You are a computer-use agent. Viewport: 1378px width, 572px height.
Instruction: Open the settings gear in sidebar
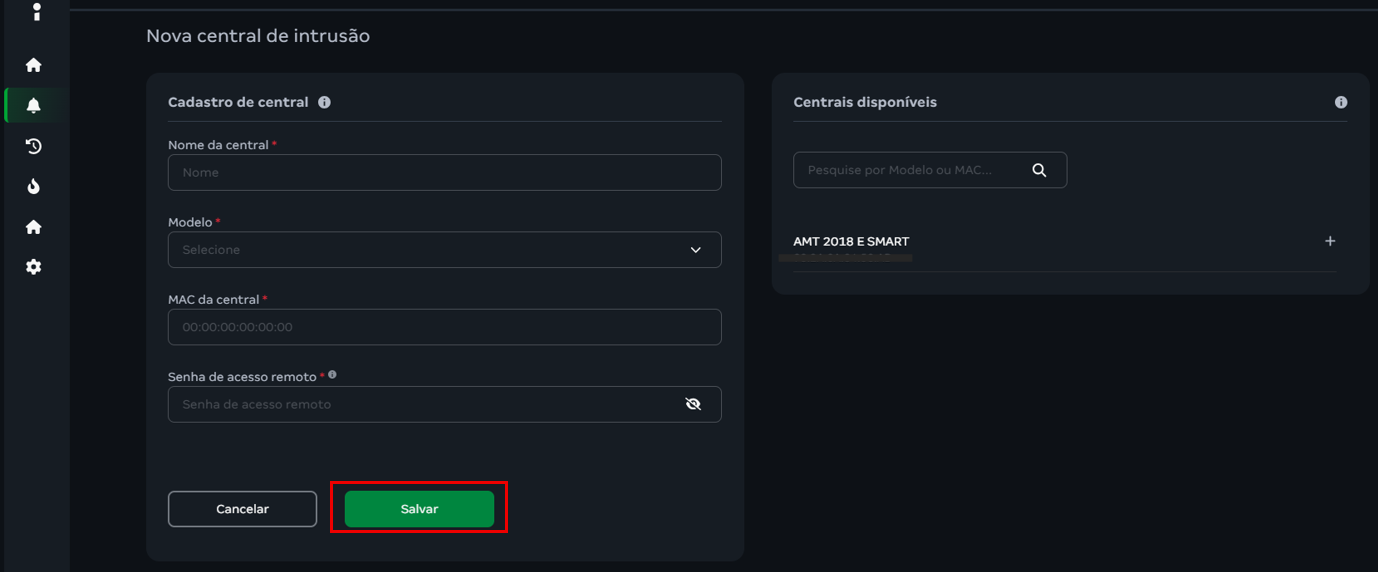coord(34,267)
